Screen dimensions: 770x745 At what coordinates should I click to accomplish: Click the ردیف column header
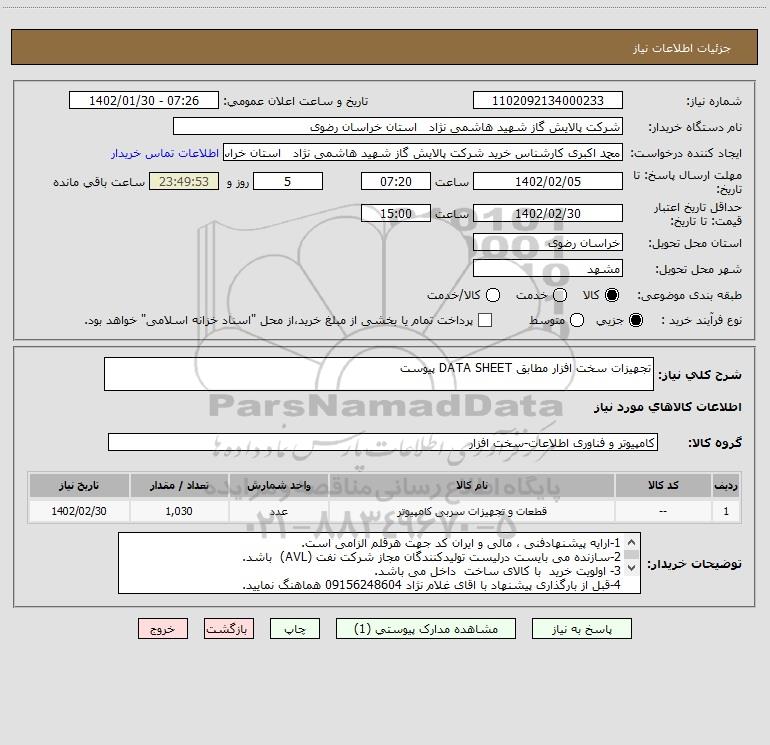726,485
